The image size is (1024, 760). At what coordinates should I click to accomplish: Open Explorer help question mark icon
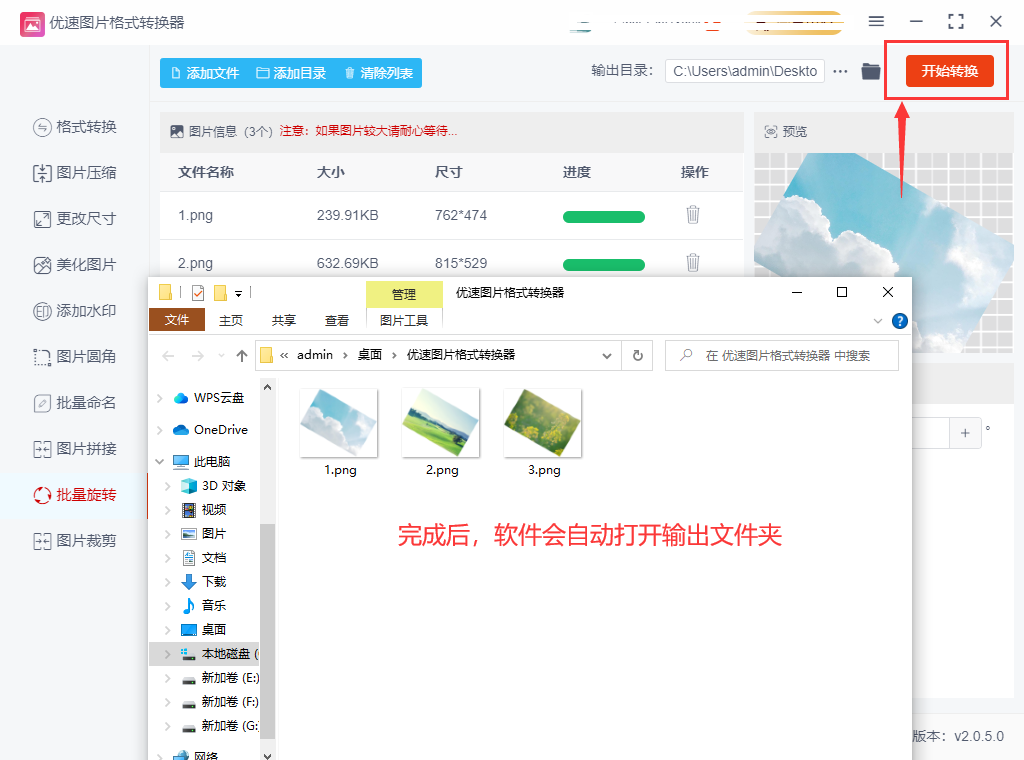pos(900,321)
